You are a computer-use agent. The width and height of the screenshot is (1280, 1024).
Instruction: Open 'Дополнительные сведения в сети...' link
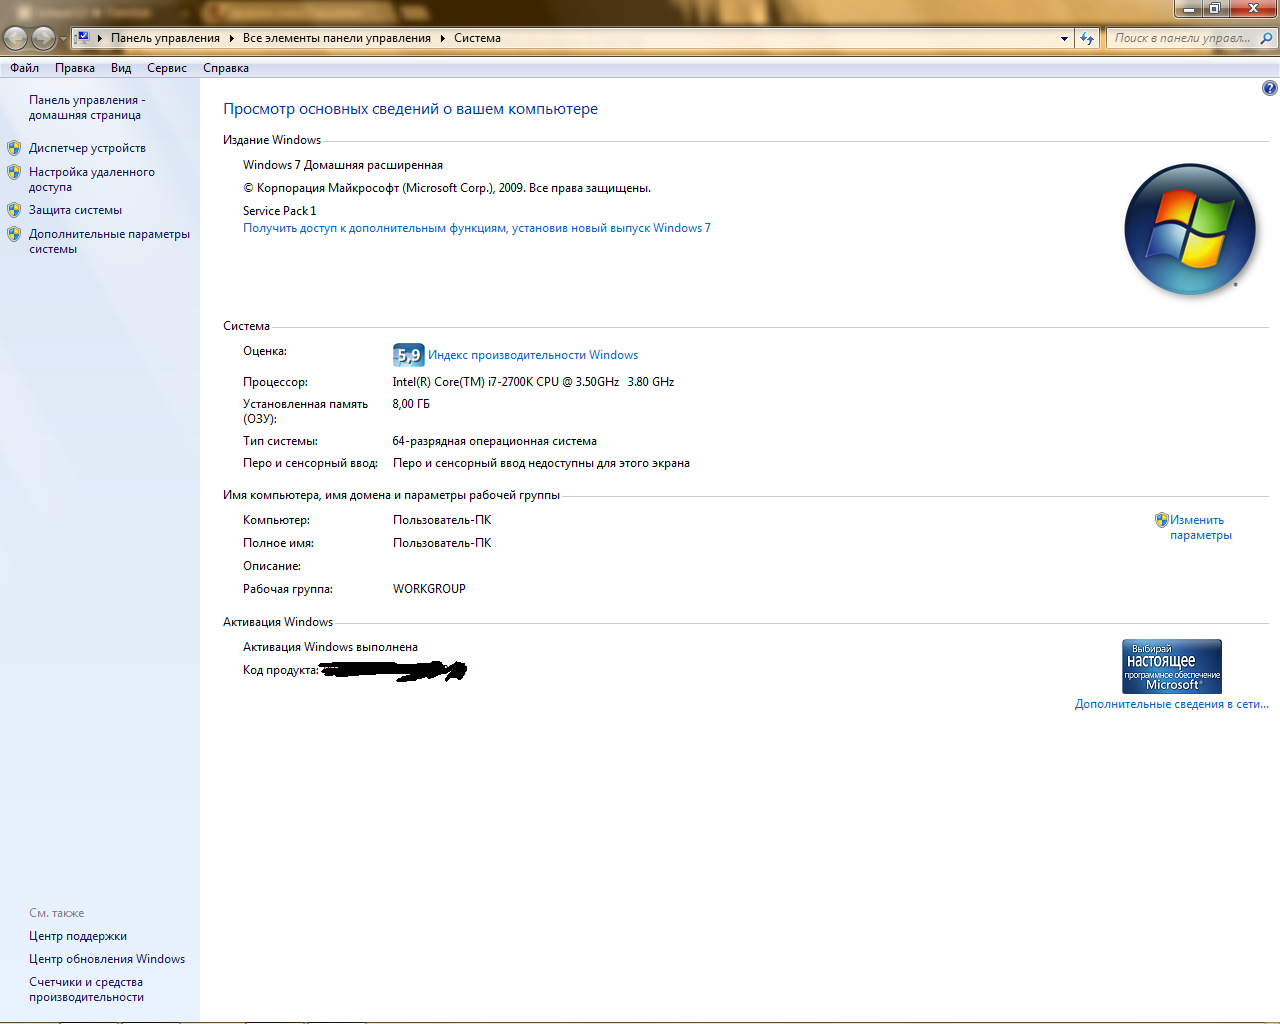coord(1172,704)
